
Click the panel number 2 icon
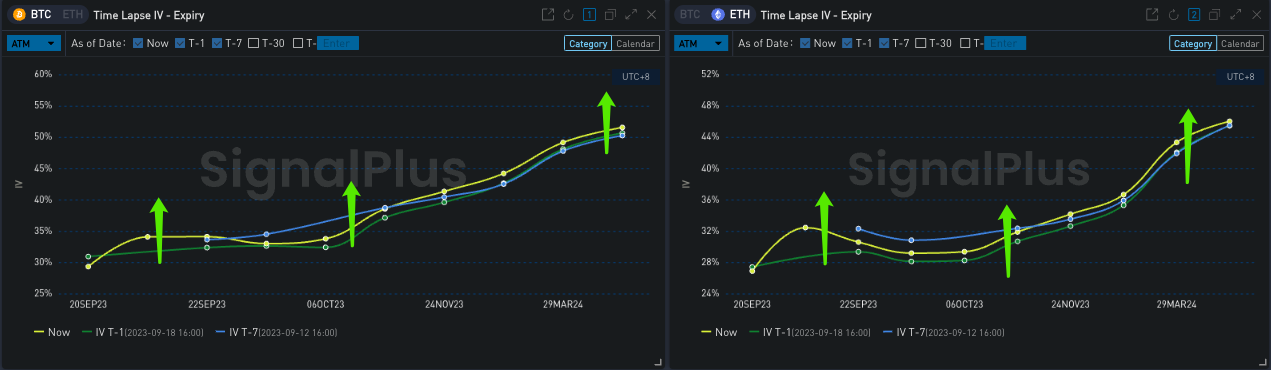click(x=1193, y=15)
